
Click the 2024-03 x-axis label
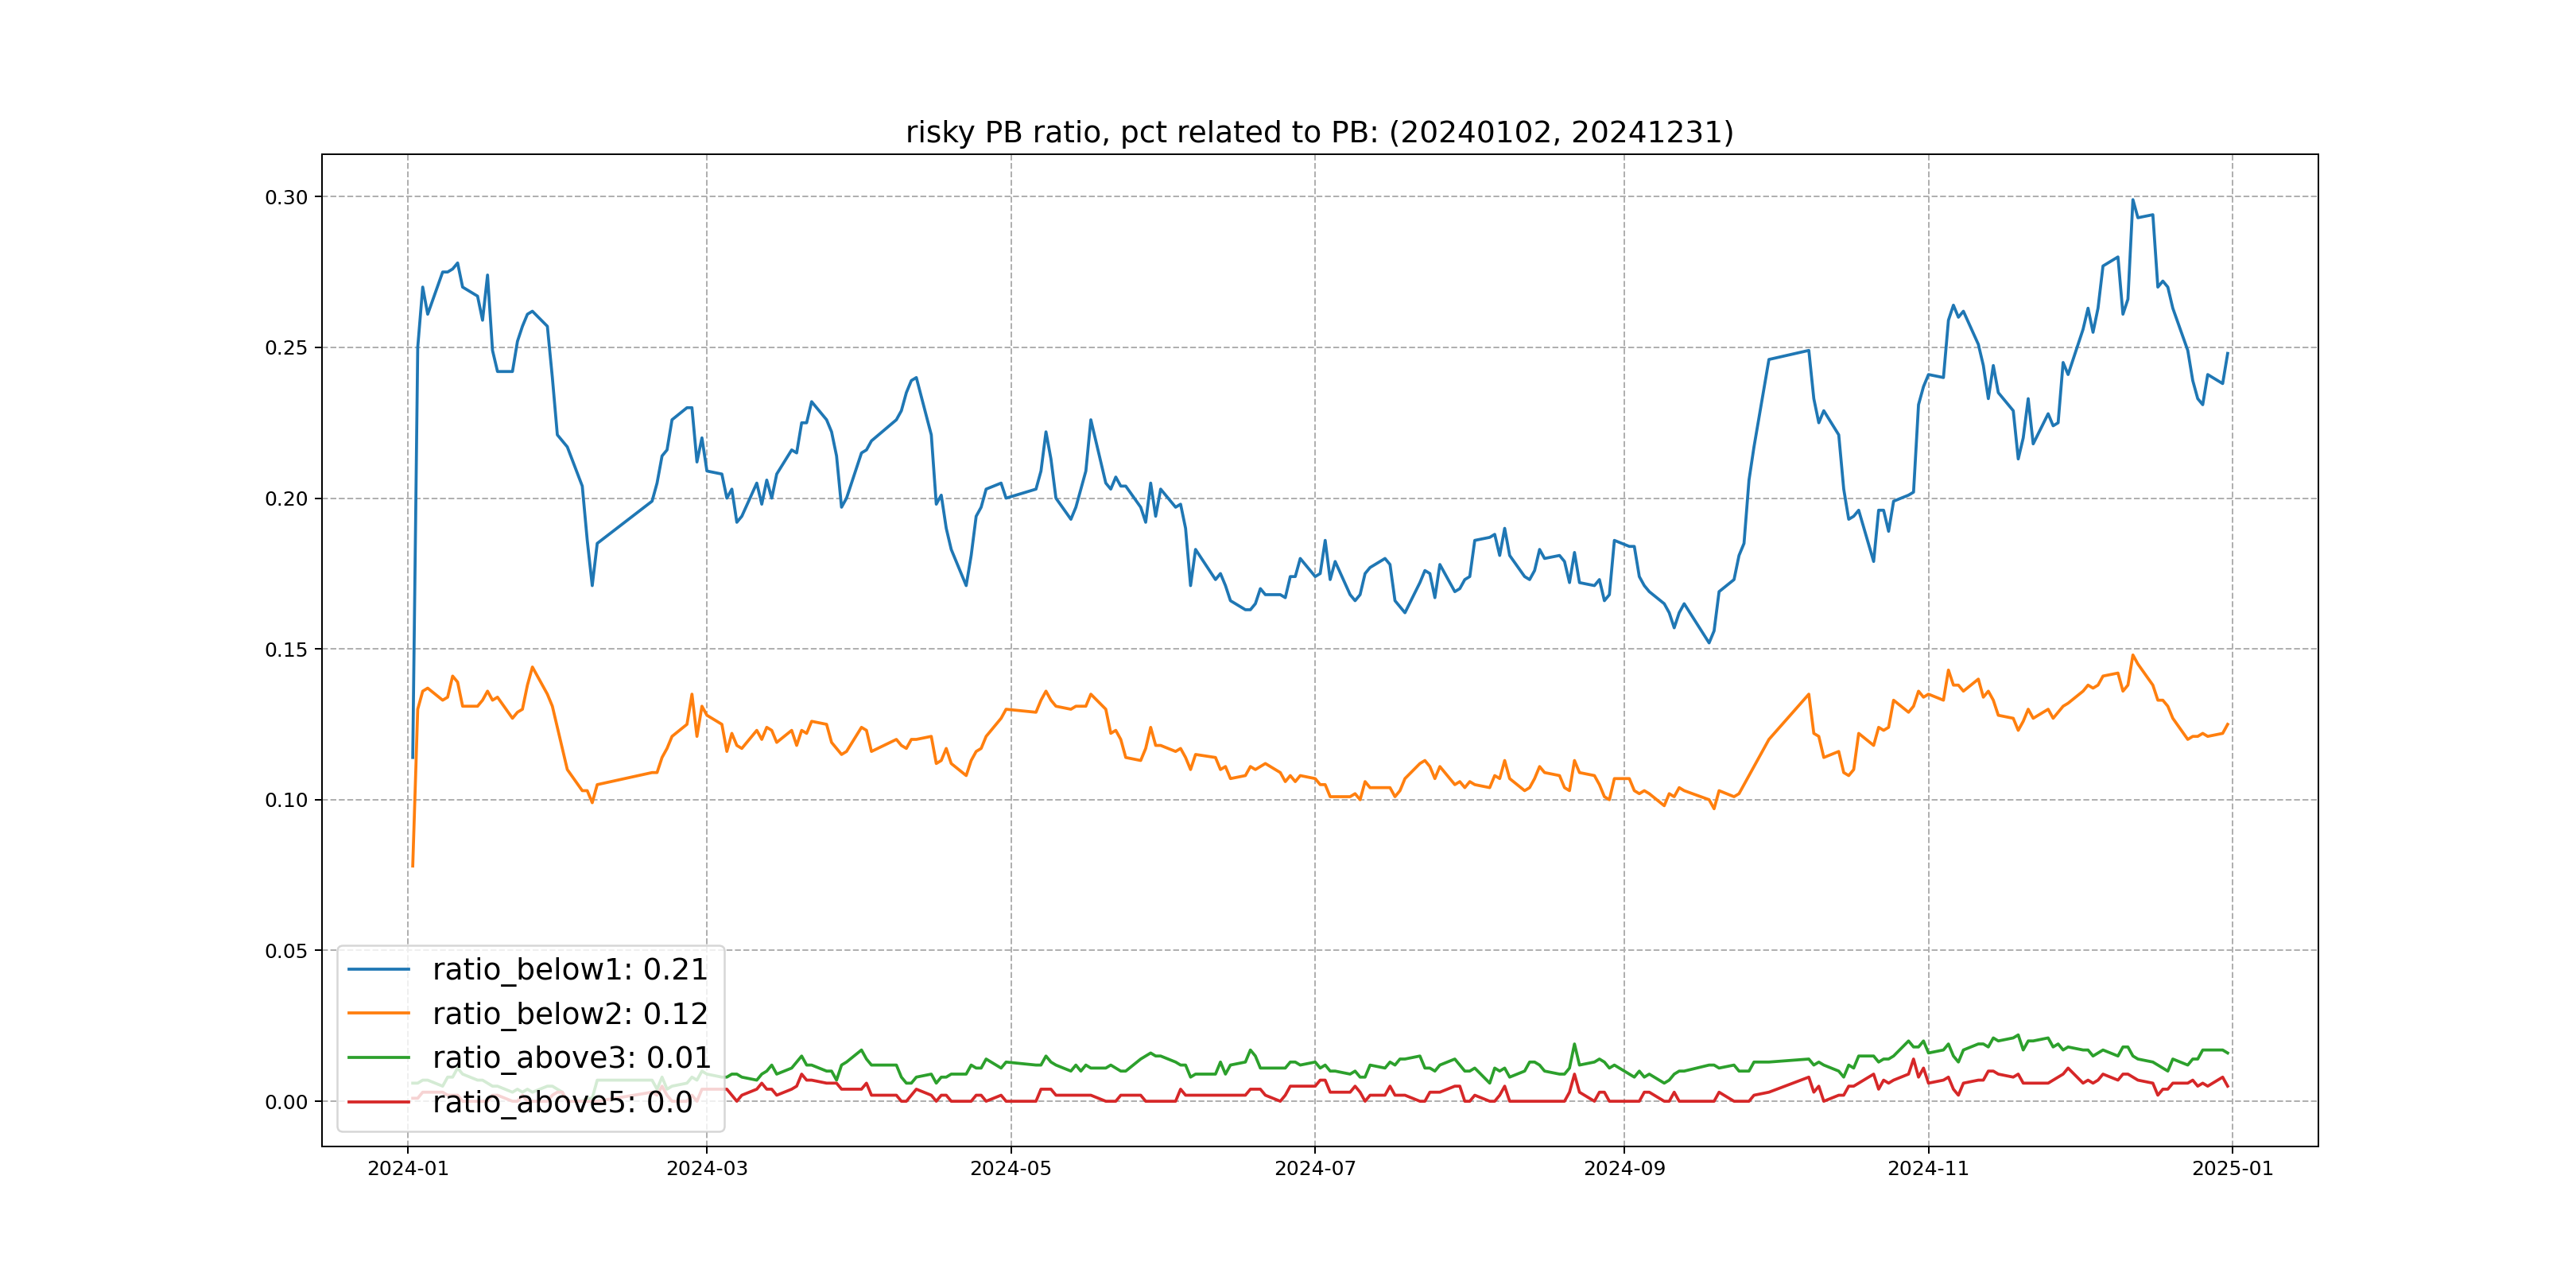(707, 1169)
